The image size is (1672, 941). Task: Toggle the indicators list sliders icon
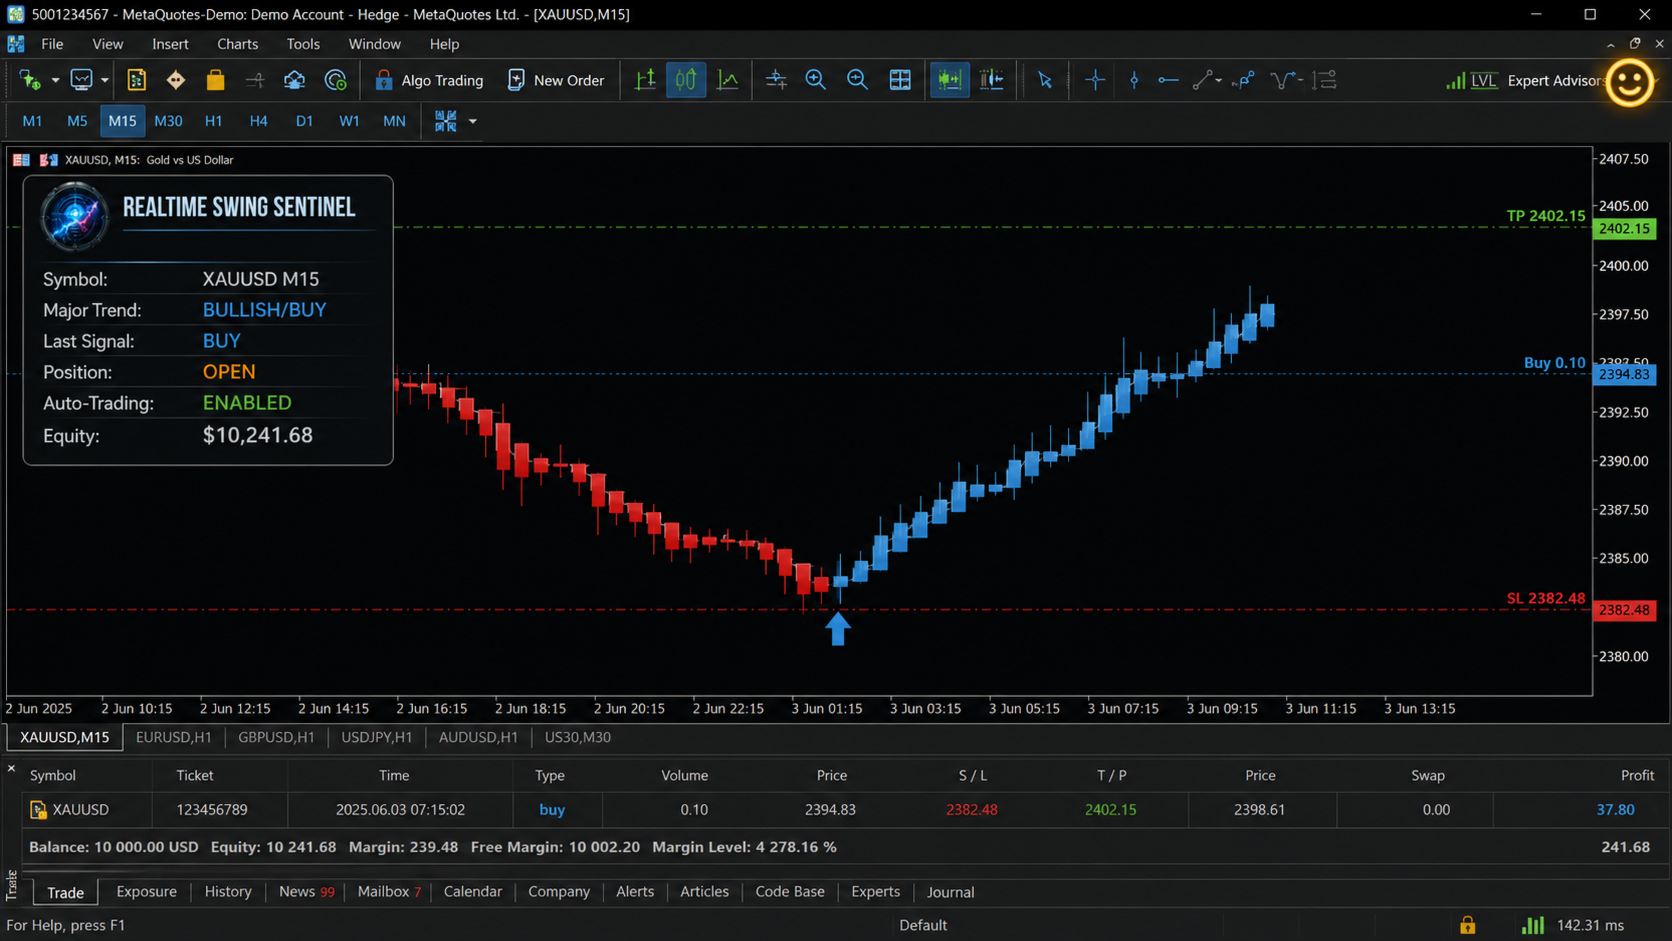point(776,80)
